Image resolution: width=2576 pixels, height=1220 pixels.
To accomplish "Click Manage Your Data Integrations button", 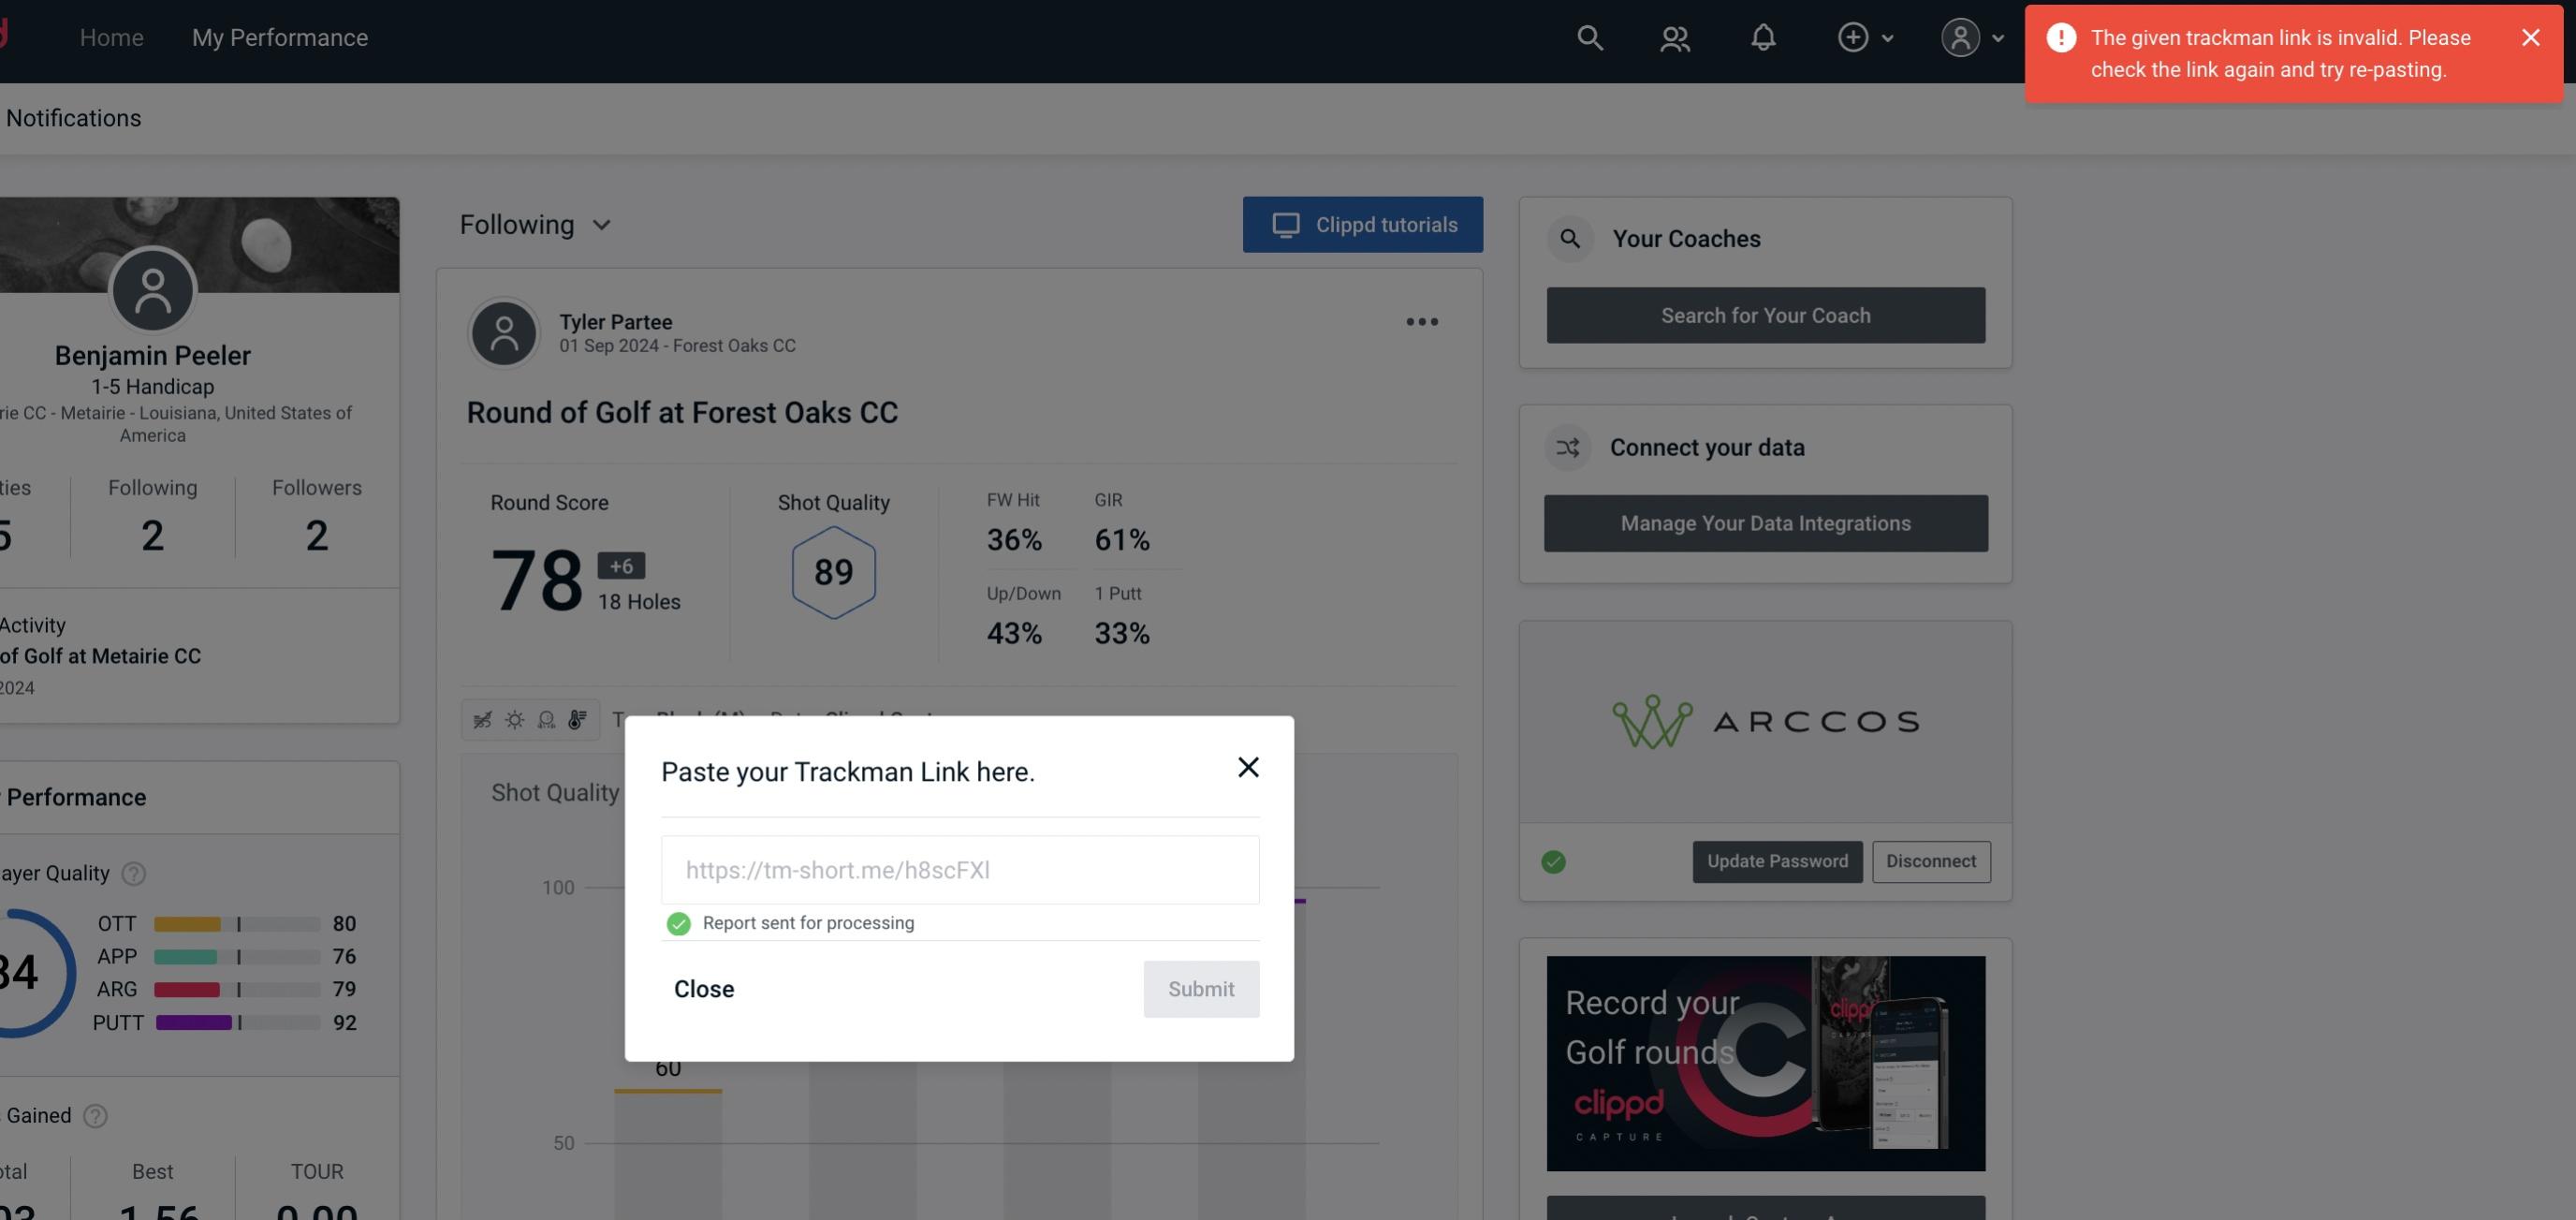I will tap(1766, 522).
